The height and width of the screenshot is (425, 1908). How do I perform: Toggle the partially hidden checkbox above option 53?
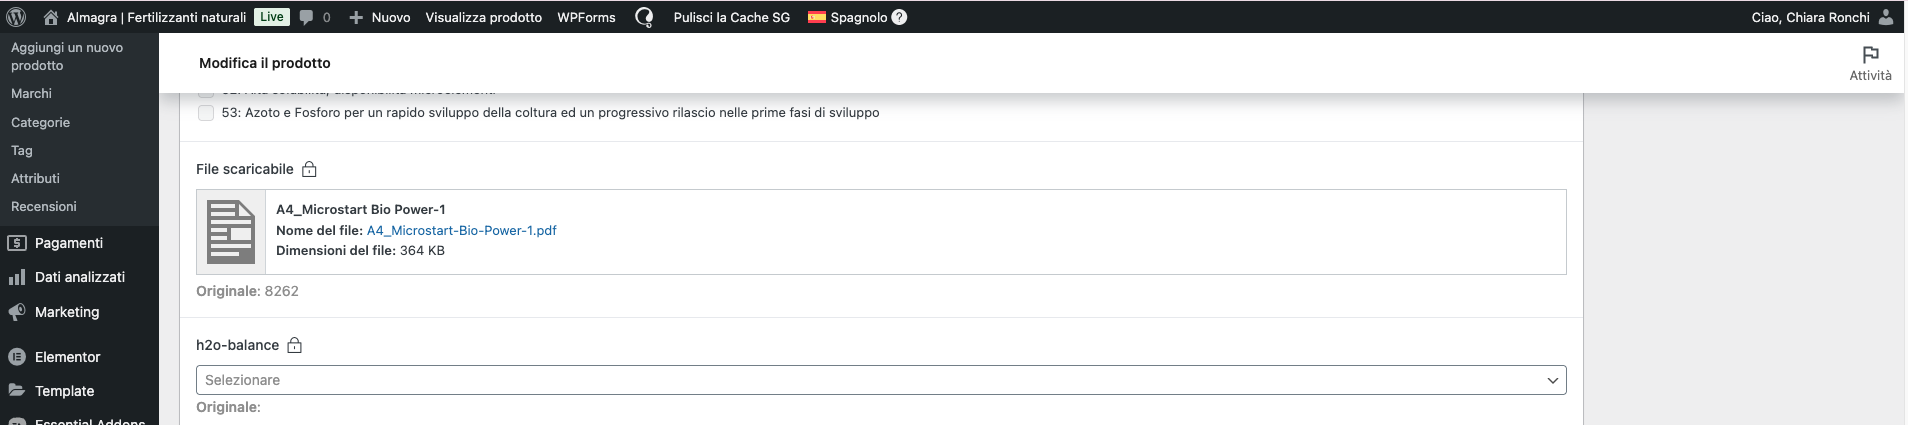tap(206, 95)
